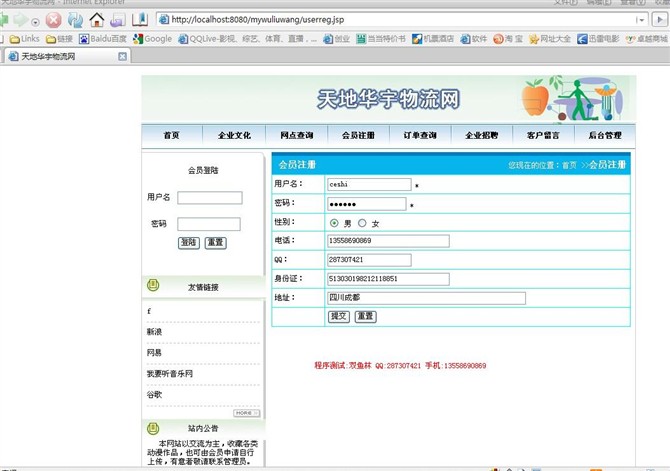The height and width of the screenshot is (471, 670).
Task: Click MORE button under friendly links
Action: [x=247, y=413]
